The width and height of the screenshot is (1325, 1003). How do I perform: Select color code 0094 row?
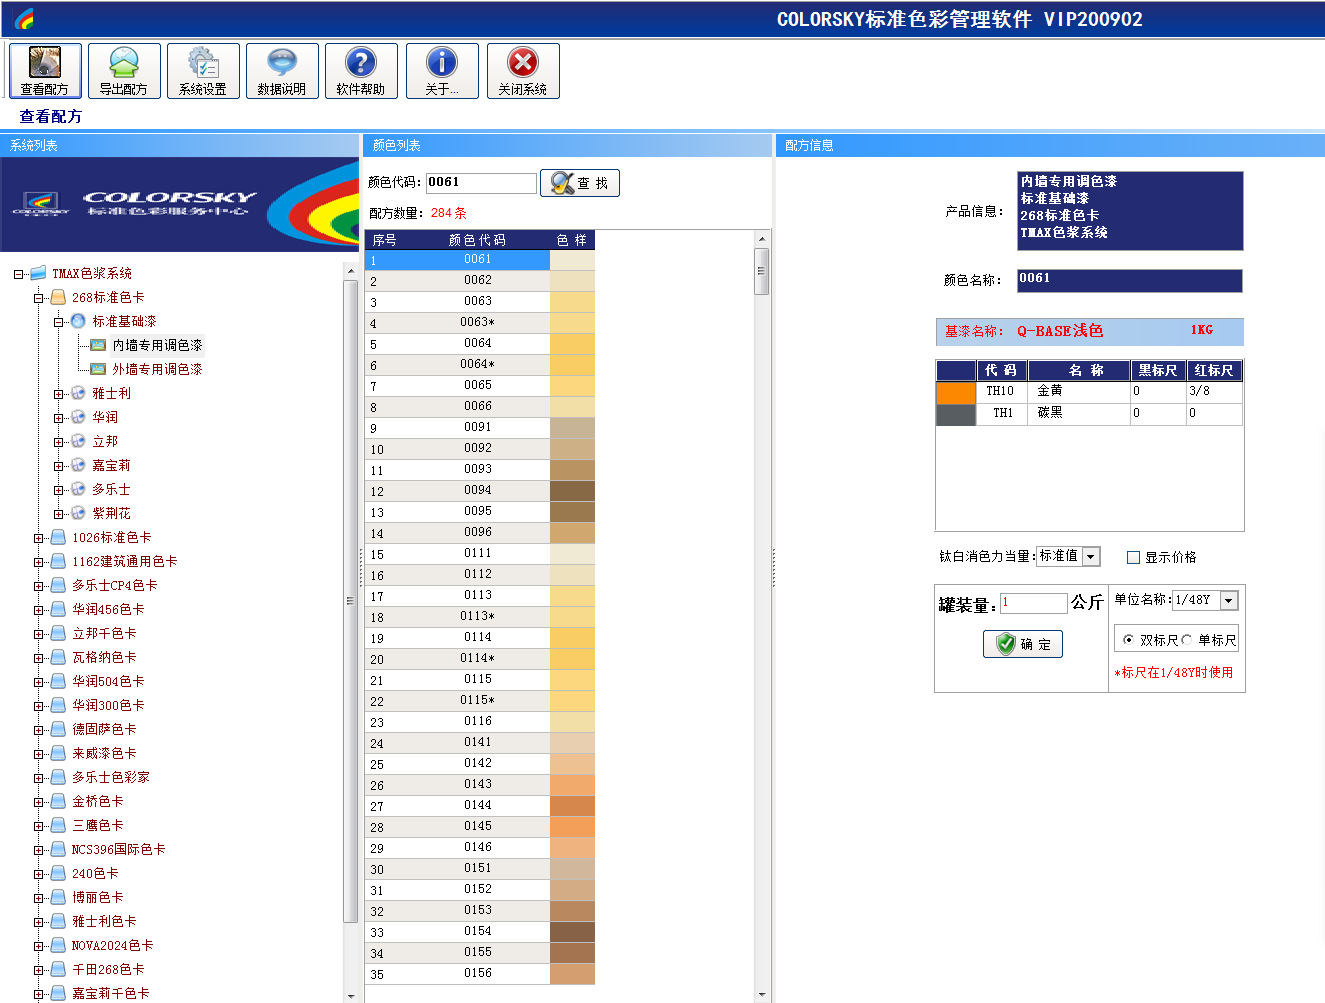[480, 491]
